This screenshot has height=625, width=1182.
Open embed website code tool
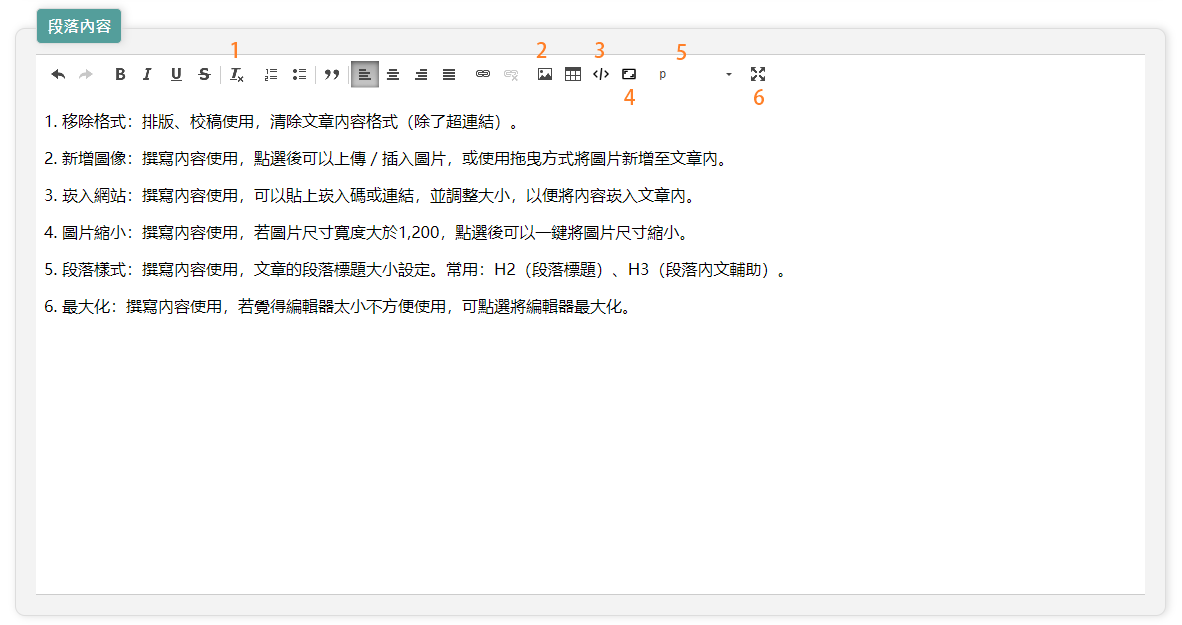601,74
